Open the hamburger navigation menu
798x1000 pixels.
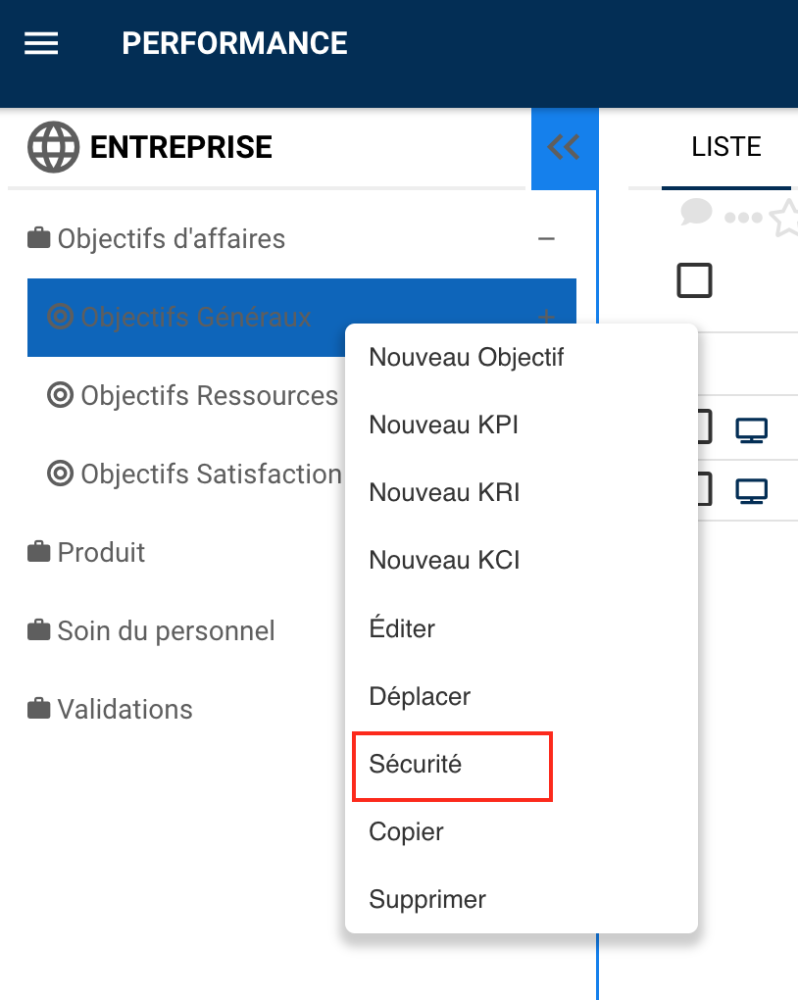pyautogui.click(x=41, y=44)
